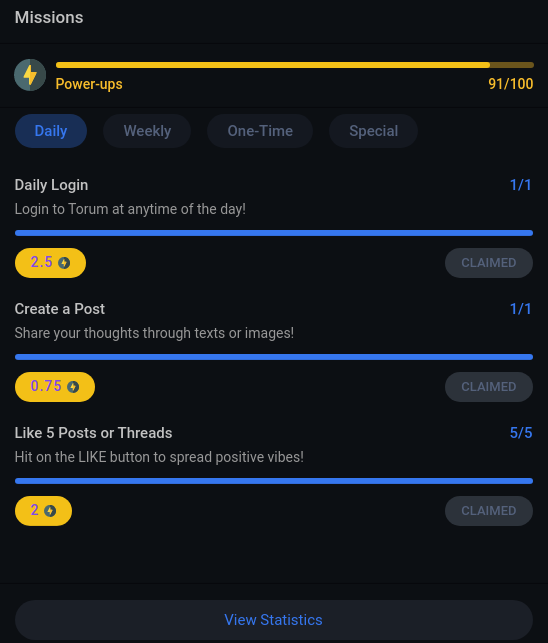This screenshot has height=643, width=548.
Task: Click CLAIMED button for Daily Login
Action: tap(489, 263)
